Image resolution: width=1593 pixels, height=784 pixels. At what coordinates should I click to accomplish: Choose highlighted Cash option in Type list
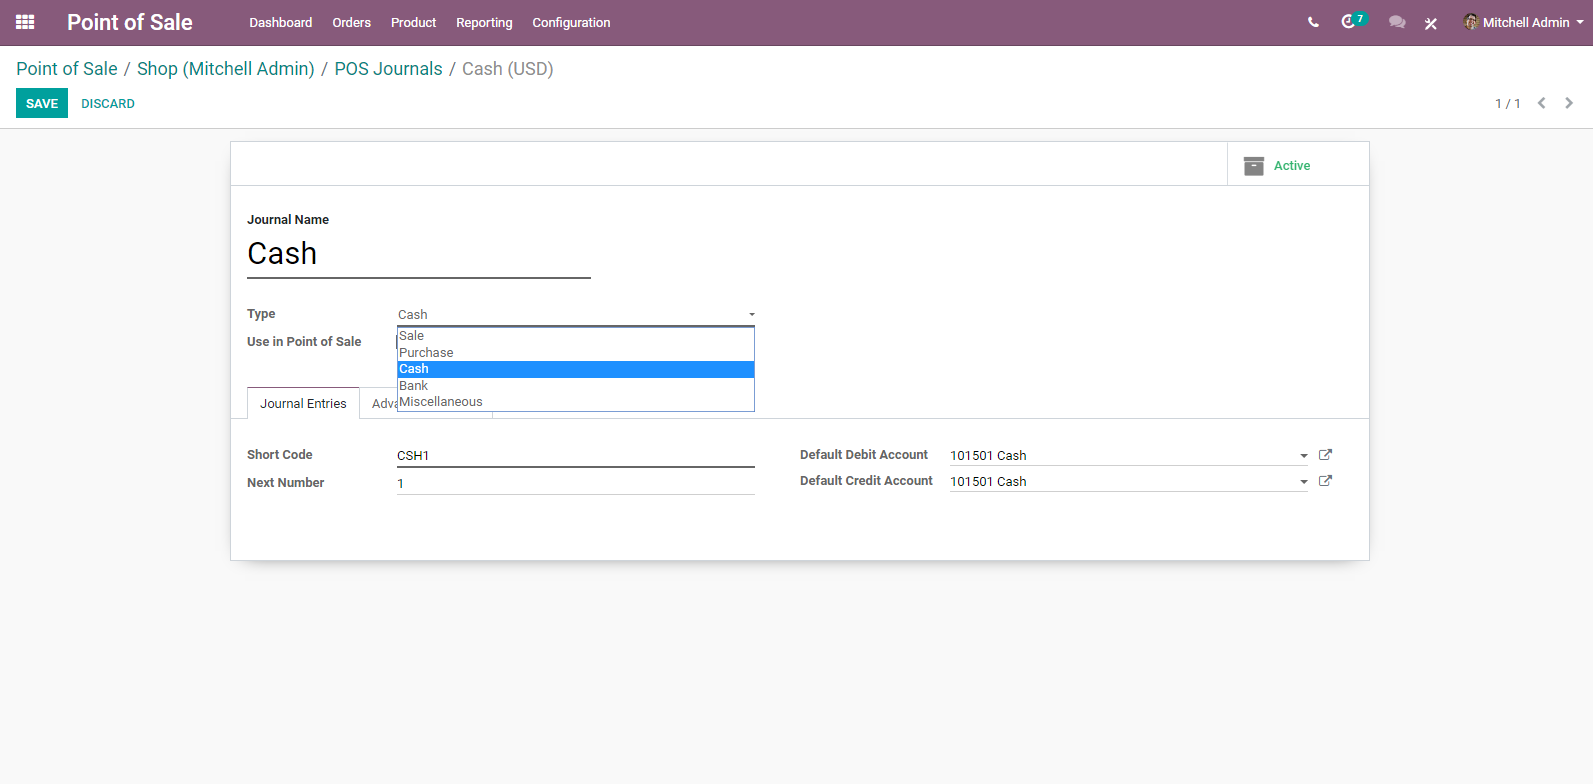point(576,369)
